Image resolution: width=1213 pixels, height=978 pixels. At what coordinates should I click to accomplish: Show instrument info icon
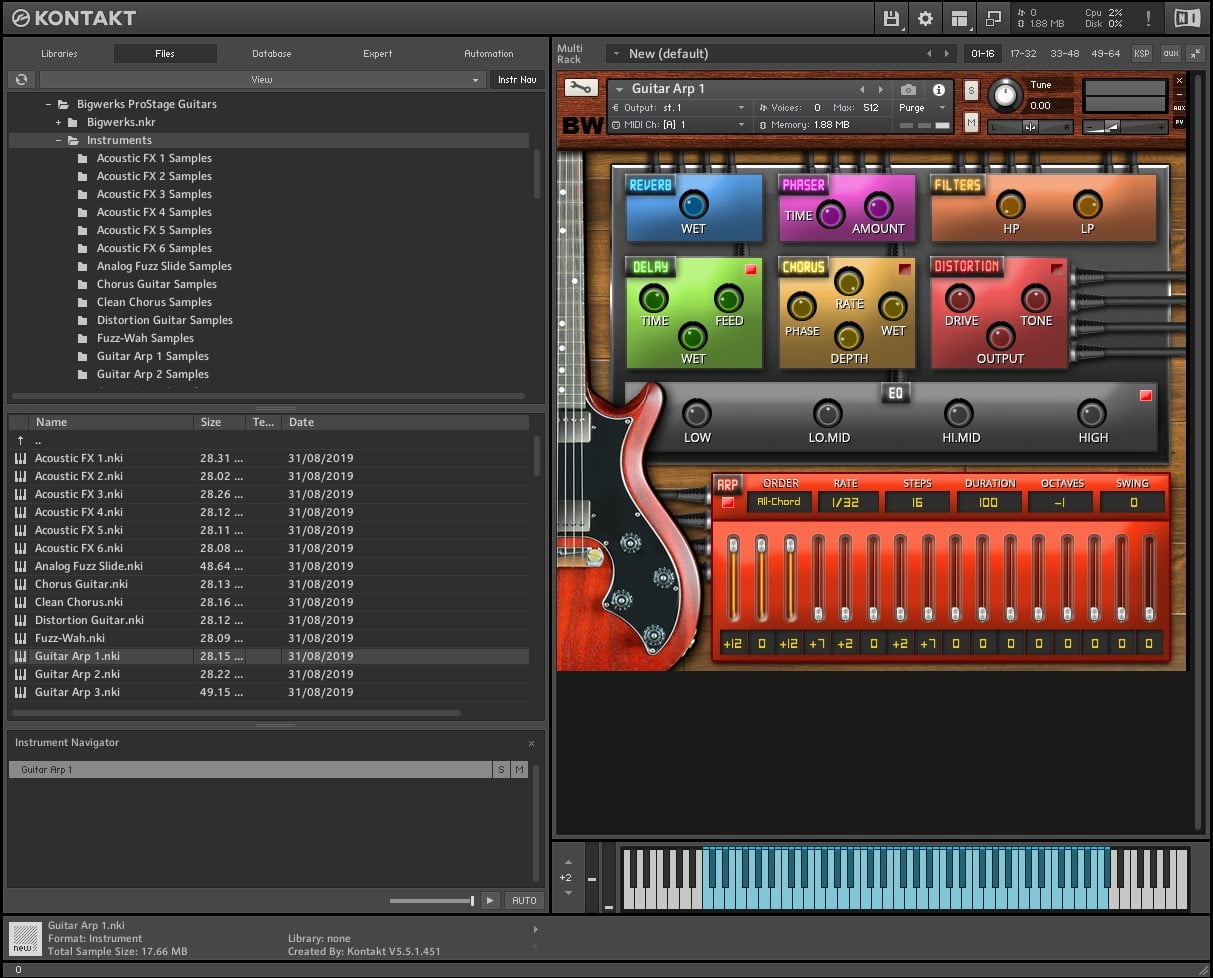tap(939, 90)
